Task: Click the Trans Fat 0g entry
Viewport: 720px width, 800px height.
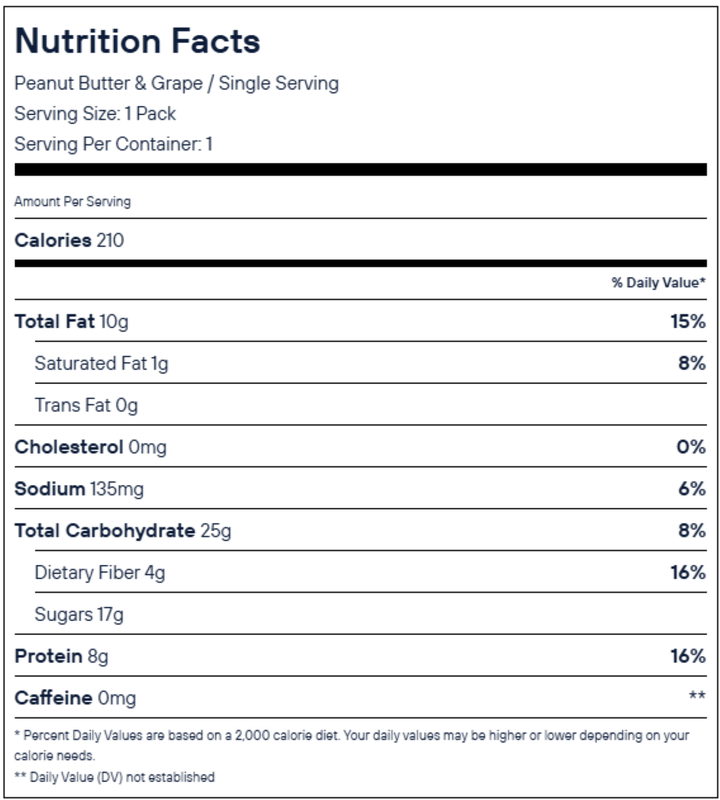Action: tap(85, 405)
